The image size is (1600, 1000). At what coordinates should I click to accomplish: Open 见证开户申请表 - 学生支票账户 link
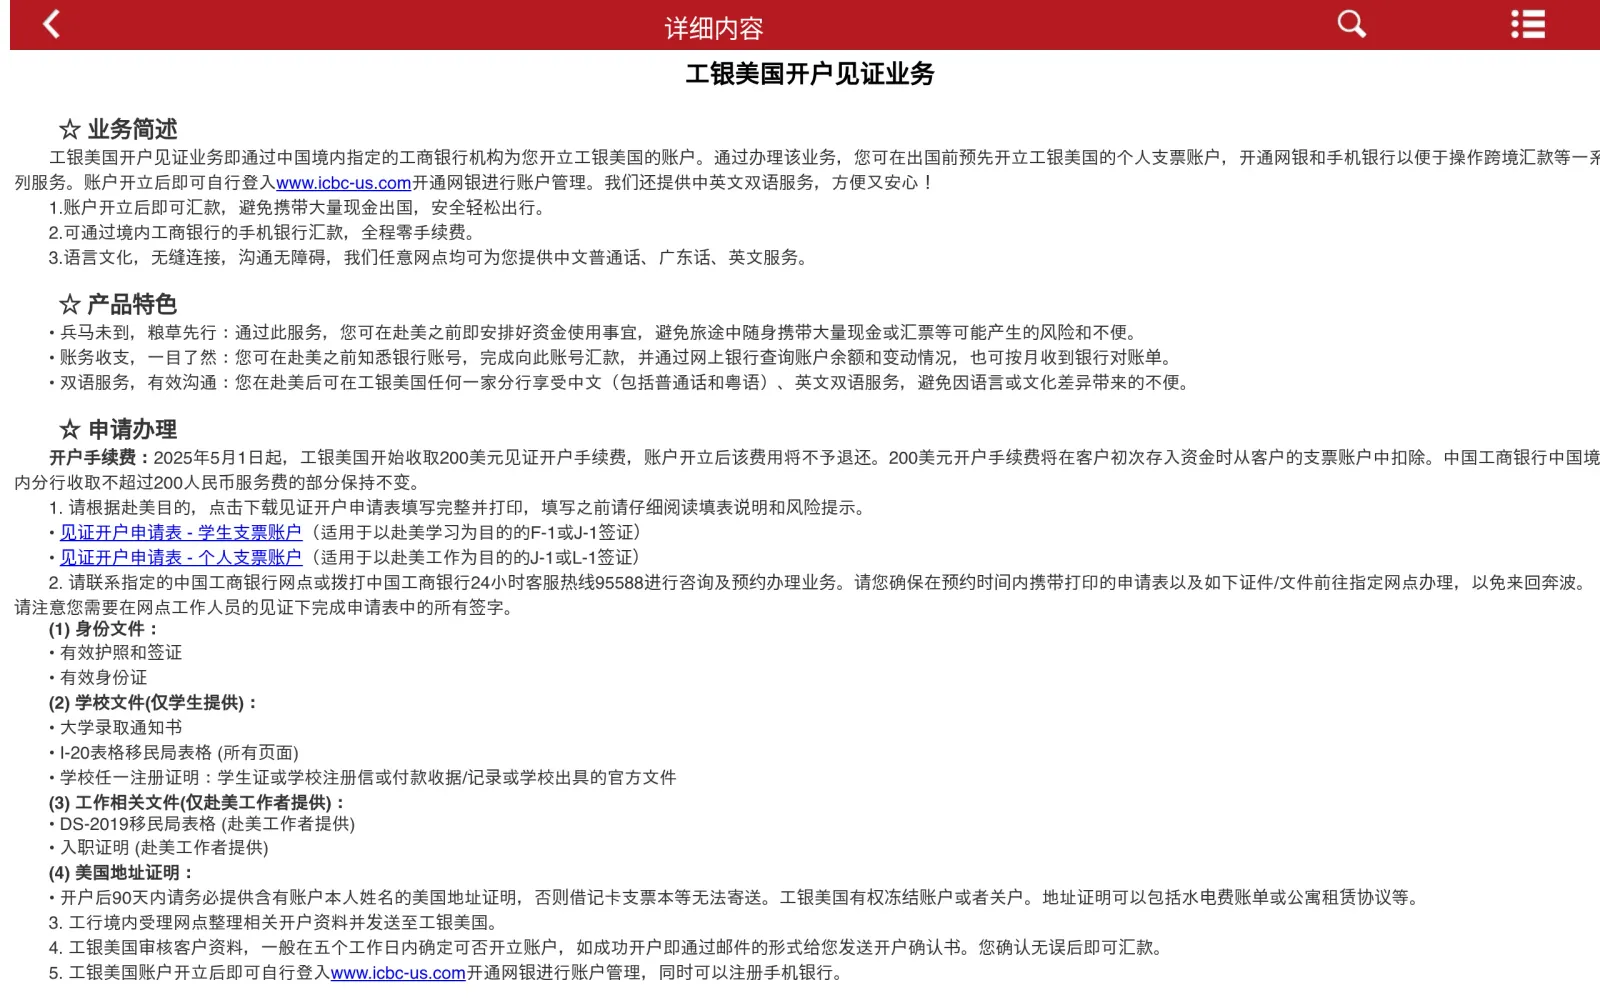(x=180, y=533)
